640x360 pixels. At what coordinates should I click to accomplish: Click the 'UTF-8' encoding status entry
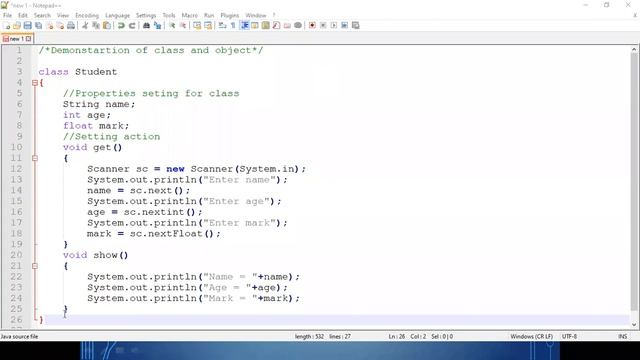pyautogui.click(x=569, y=336)
